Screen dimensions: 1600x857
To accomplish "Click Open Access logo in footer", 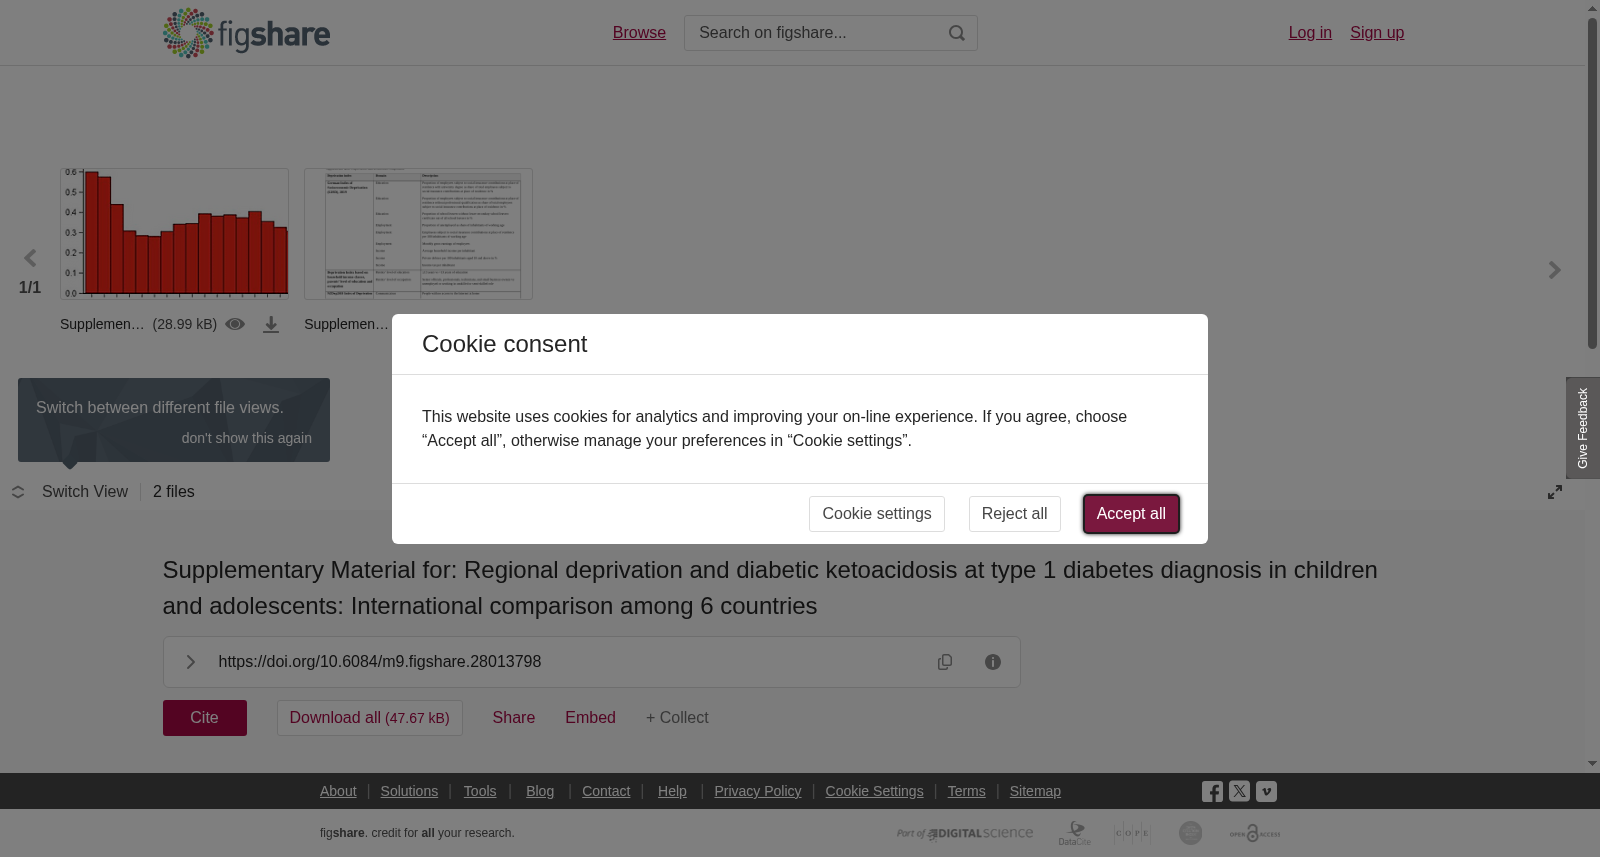I will click(1255, 833).
